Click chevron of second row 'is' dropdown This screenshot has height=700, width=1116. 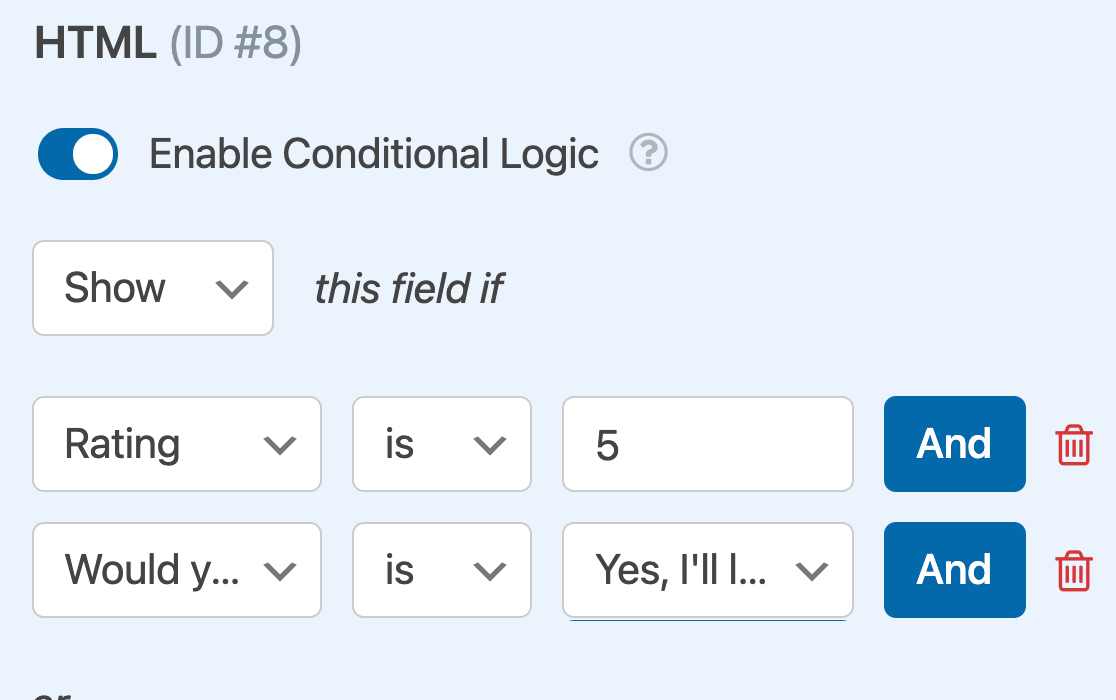[x=490, y=571]
